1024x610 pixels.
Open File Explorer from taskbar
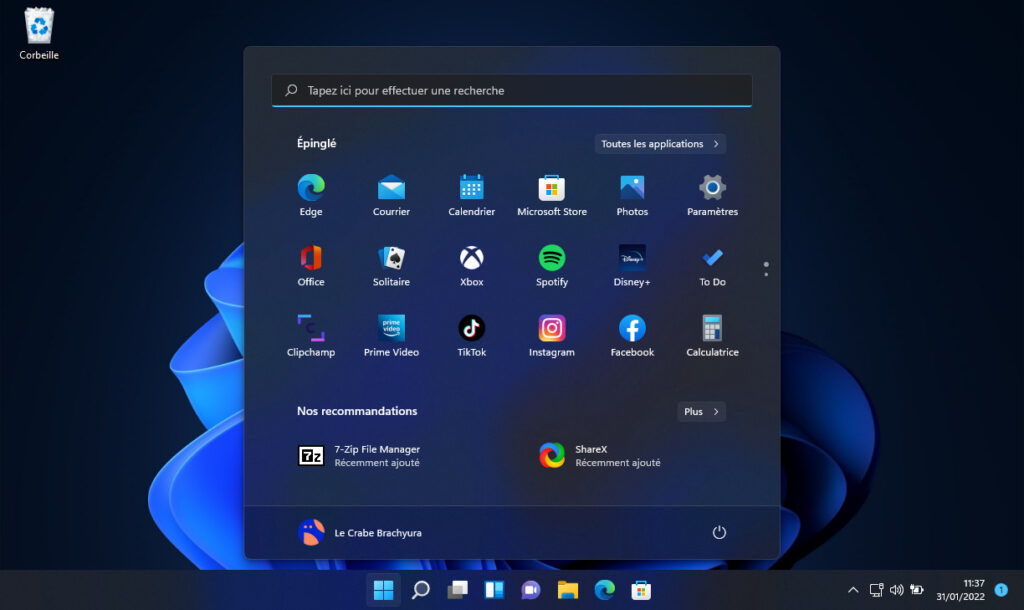pyautogui.click(x=568, y=590)
